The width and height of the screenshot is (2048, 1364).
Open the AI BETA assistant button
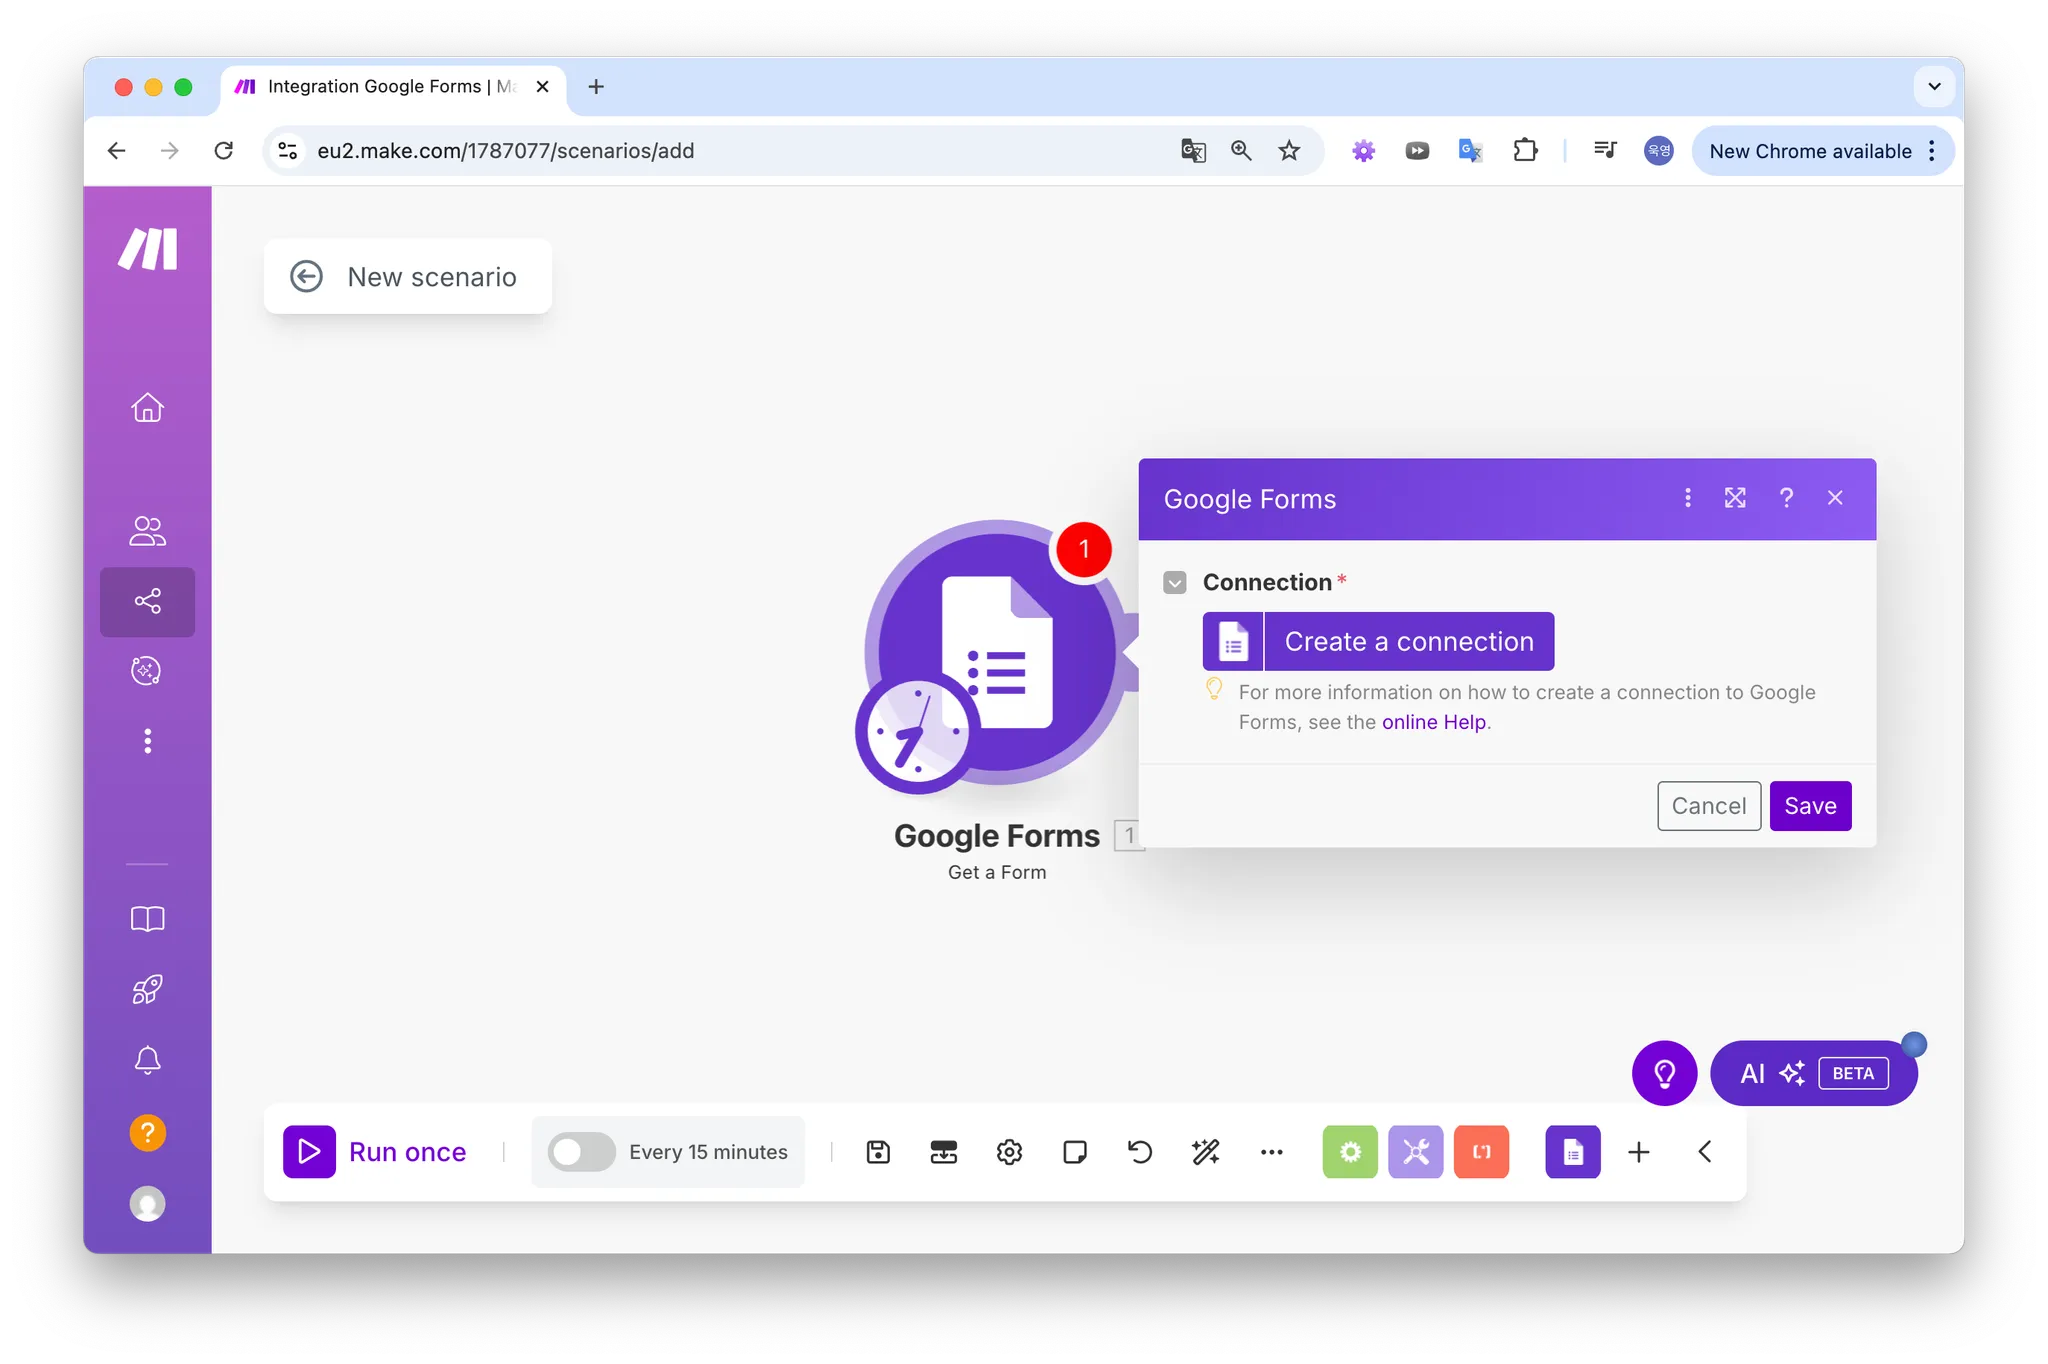coord(1813,1073)
